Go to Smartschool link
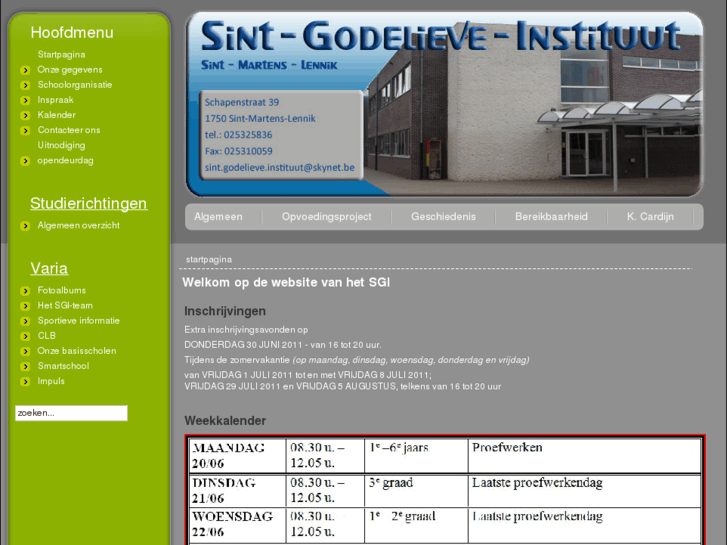The height and width of the screenshot is (545, 727). [63, 366]
